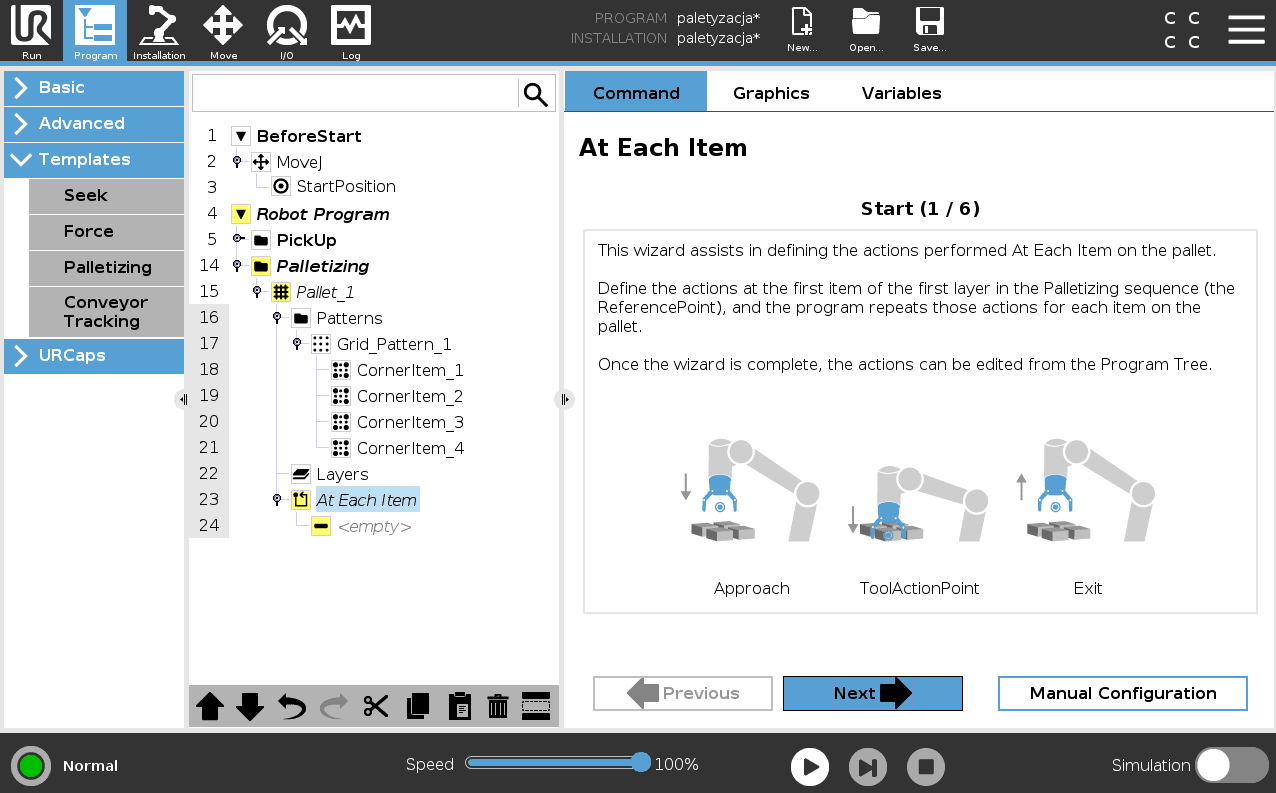
Task: Open the Installation tab icon
Action: [159, 32]
